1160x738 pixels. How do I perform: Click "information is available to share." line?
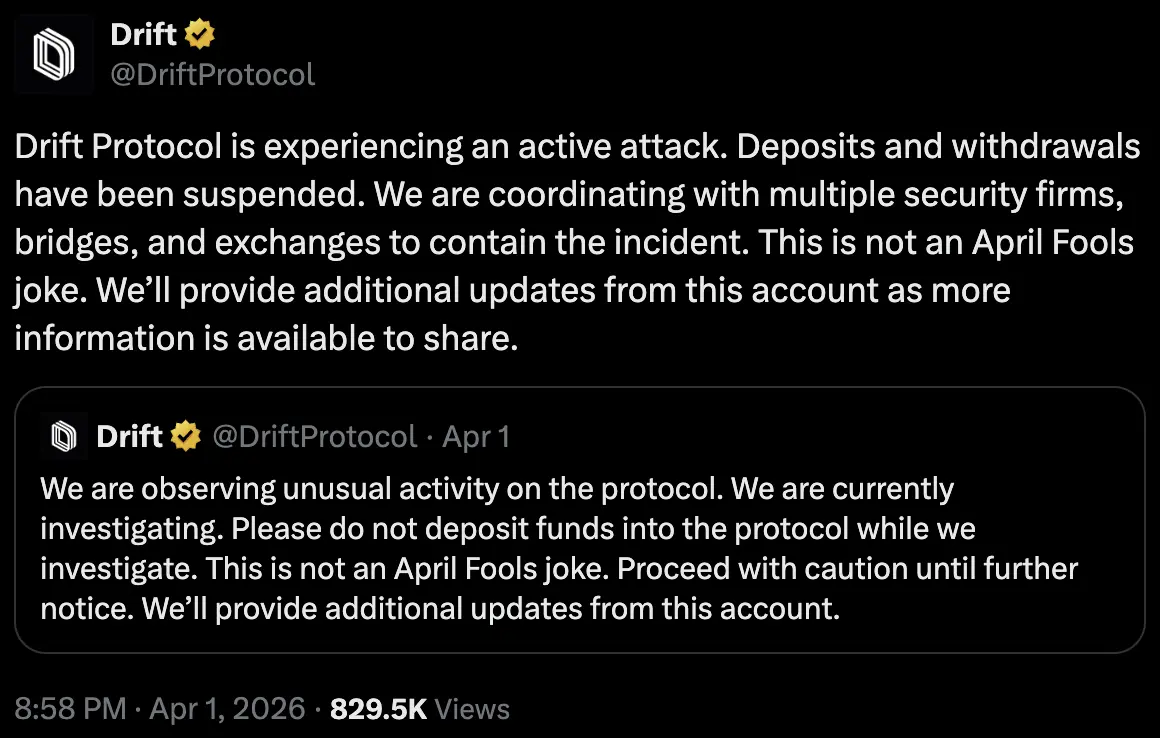(x=267, y=338)
